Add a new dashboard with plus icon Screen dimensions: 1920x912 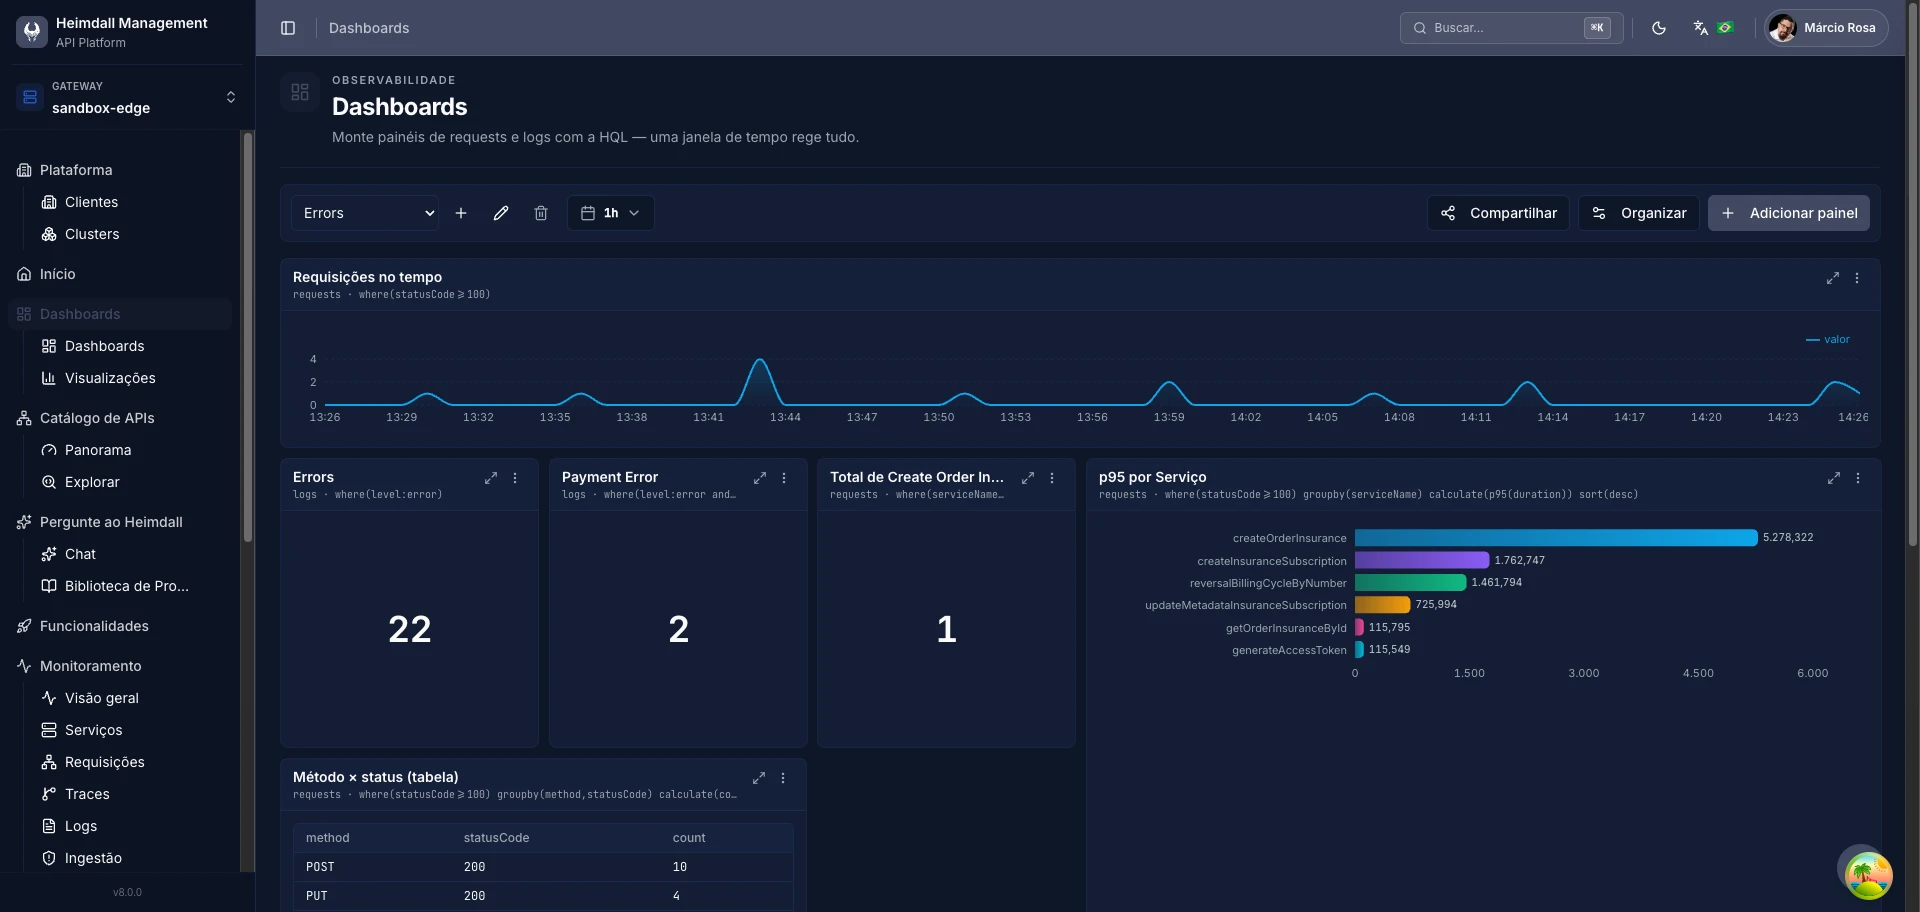tap(461, 213)
